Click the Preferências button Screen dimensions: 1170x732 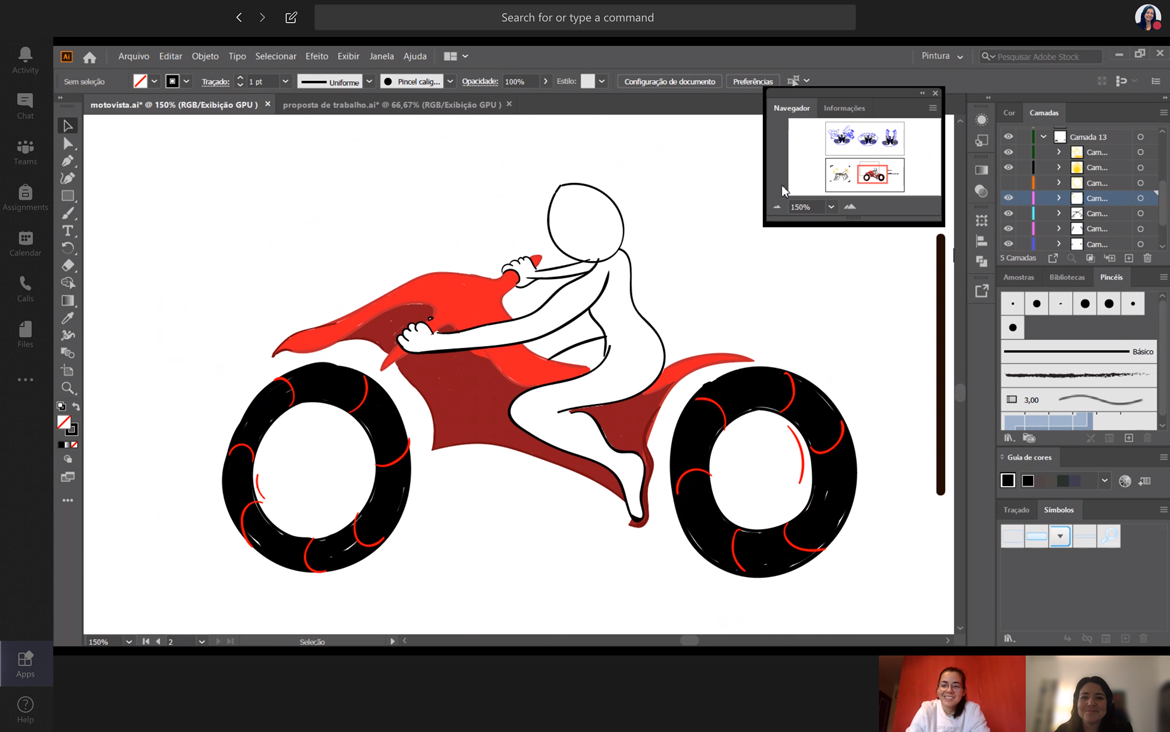(x=752, y=82)
